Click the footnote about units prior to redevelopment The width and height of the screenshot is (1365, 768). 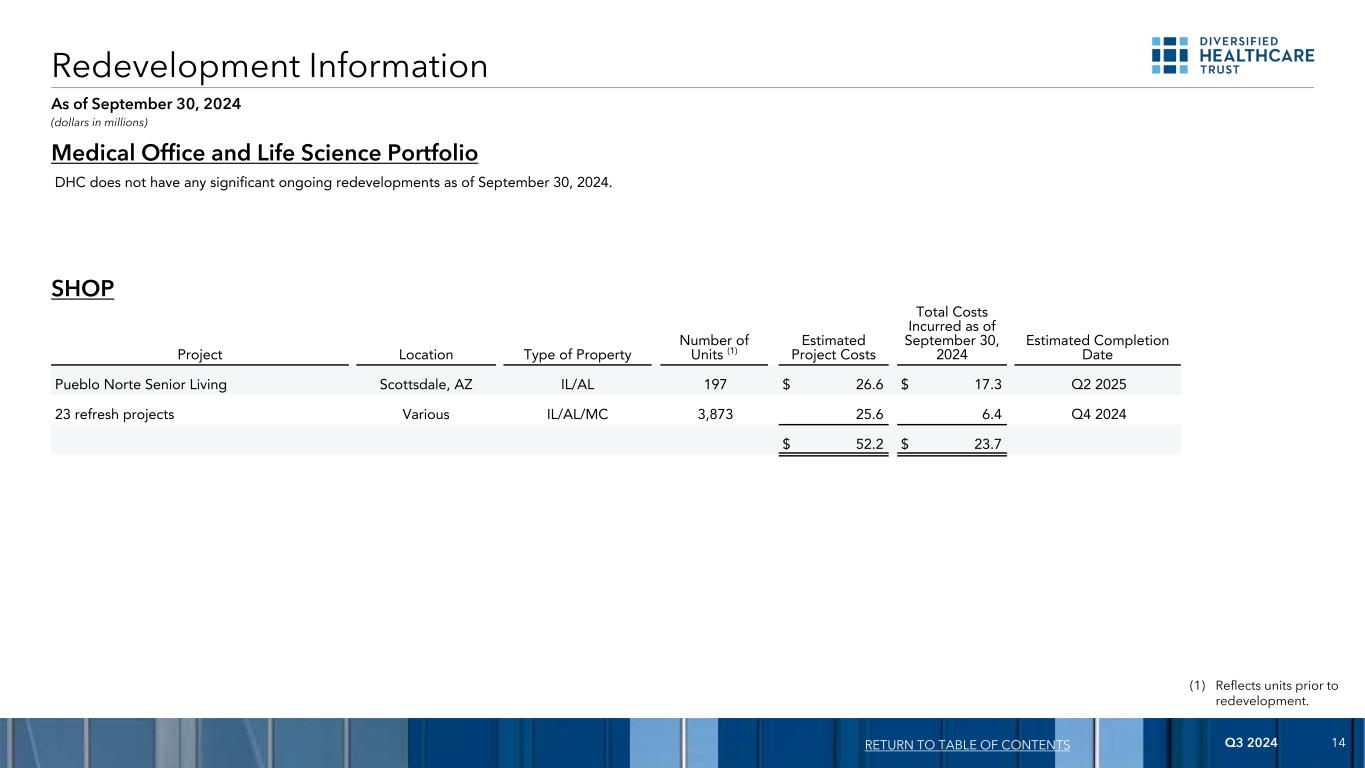coord(1264,693)
